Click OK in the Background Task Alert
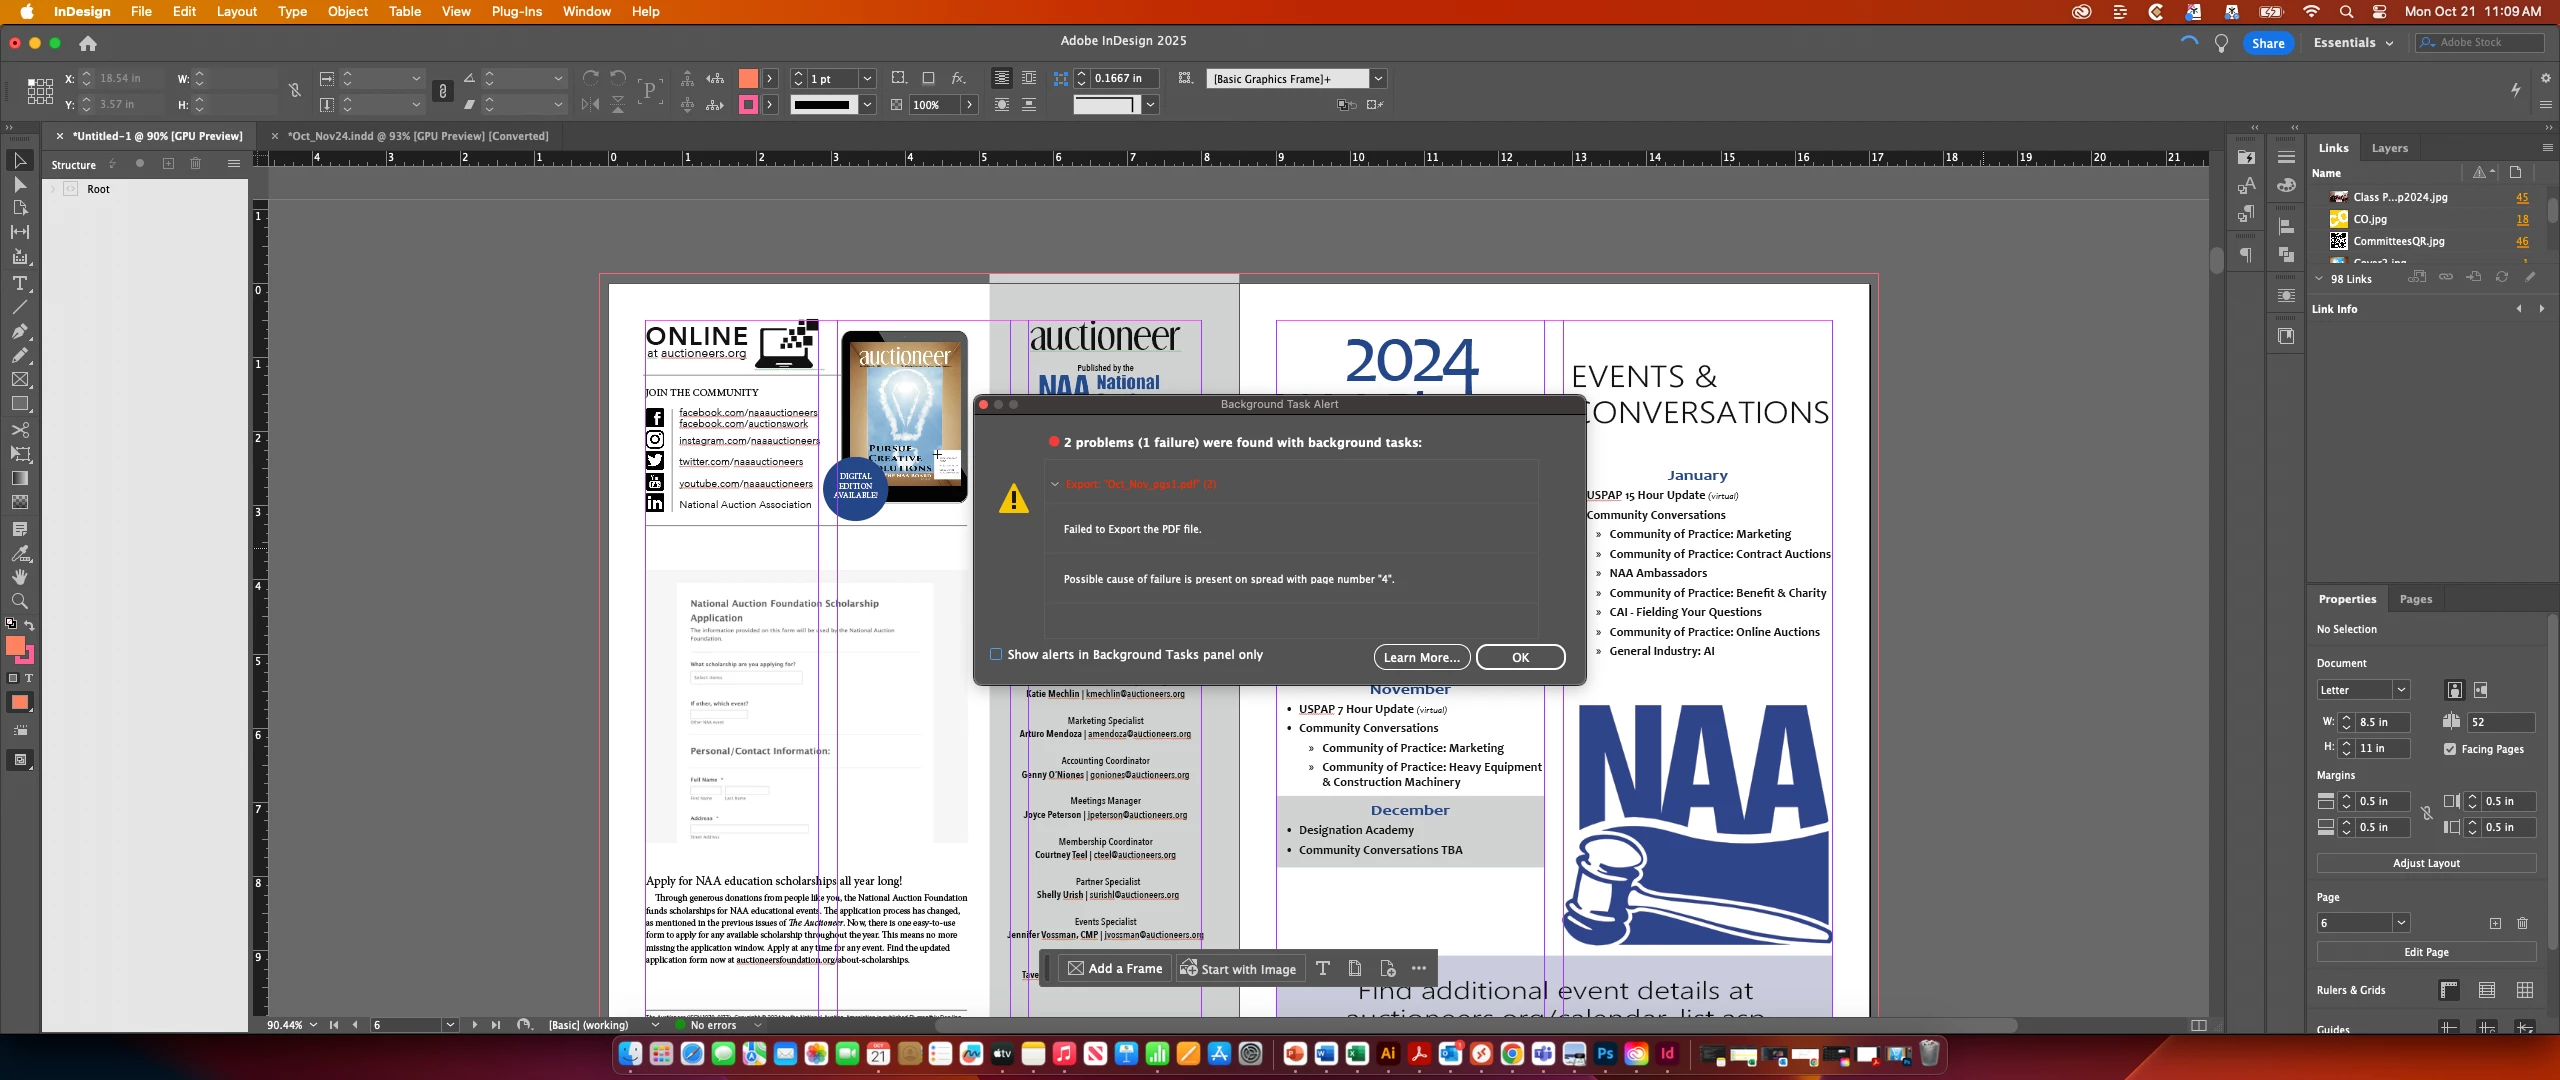Screen dimensions: 2560x1080 point(1520,657)
